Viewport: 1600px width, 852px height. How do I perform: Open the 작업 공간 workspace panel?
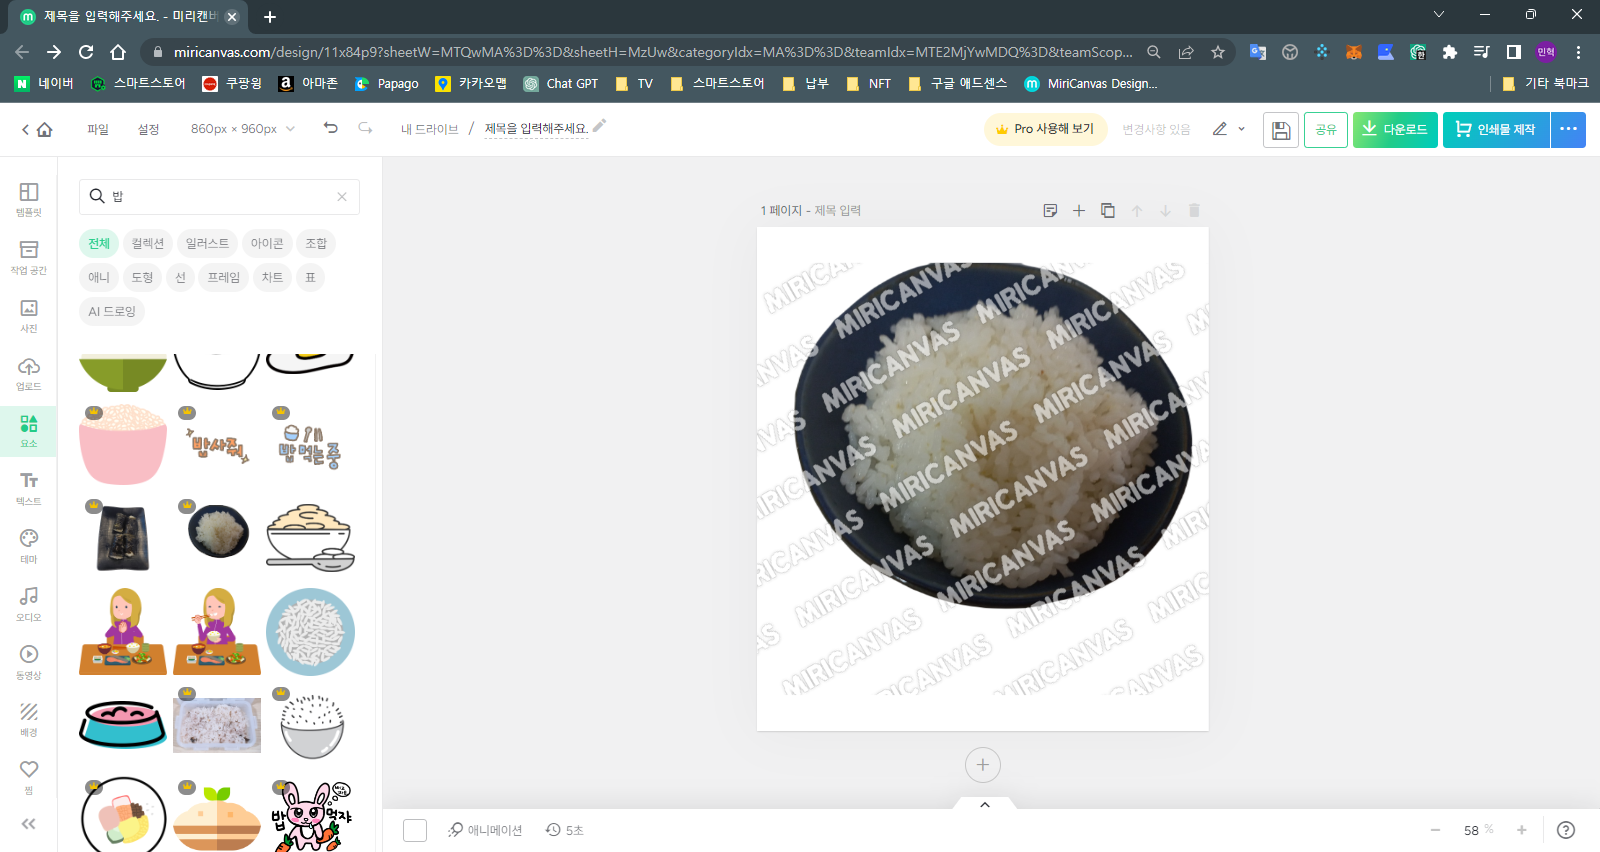(x=29, y=257)
